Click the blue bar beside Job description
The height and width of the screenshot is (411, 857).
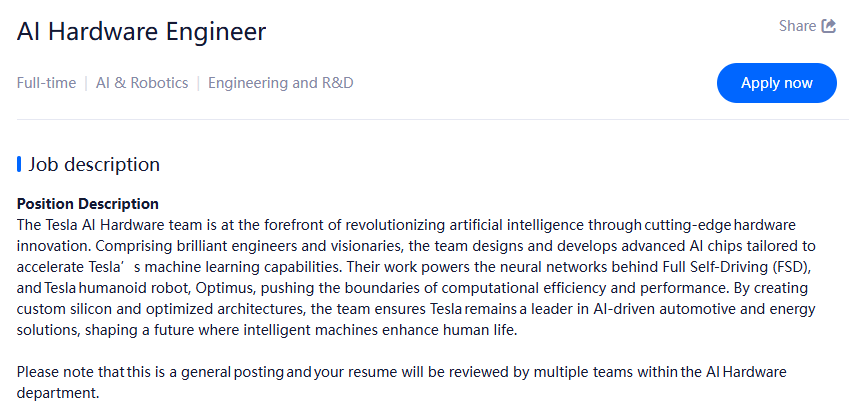pyautogui.click(x=19, y=164)
